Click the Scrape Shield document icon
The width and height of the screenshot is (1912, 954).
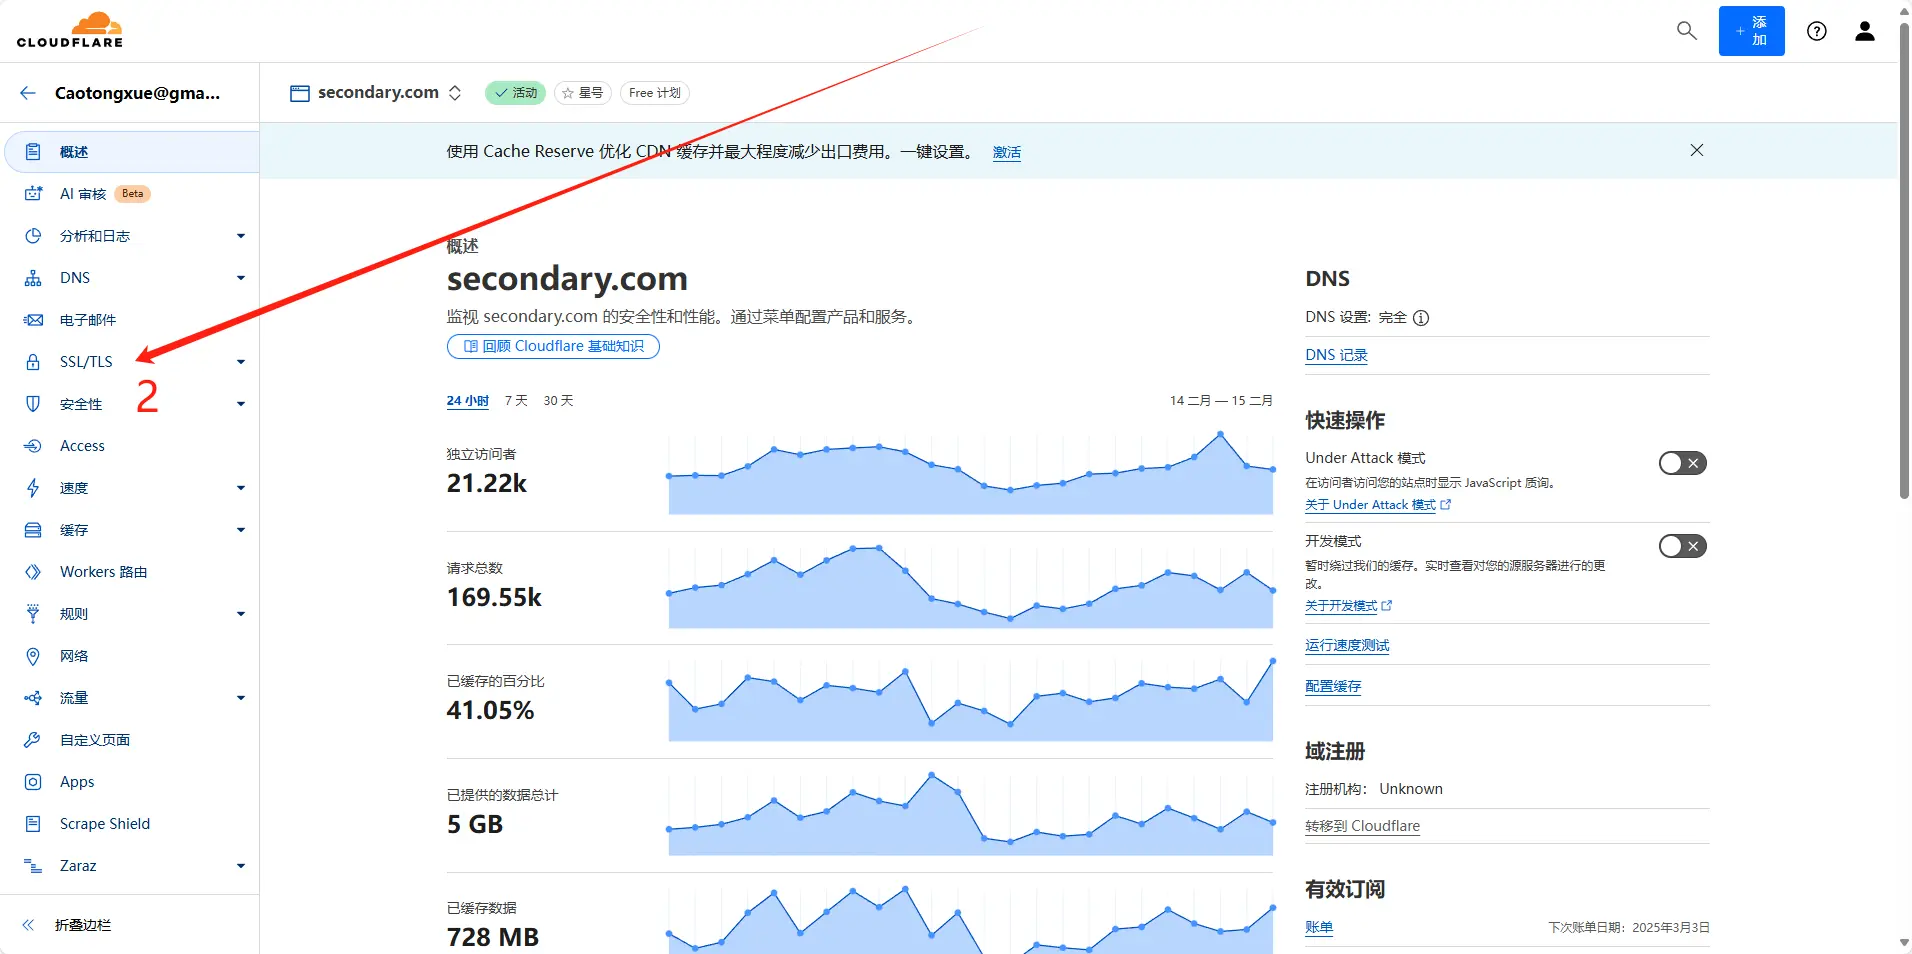pos(33,824)
